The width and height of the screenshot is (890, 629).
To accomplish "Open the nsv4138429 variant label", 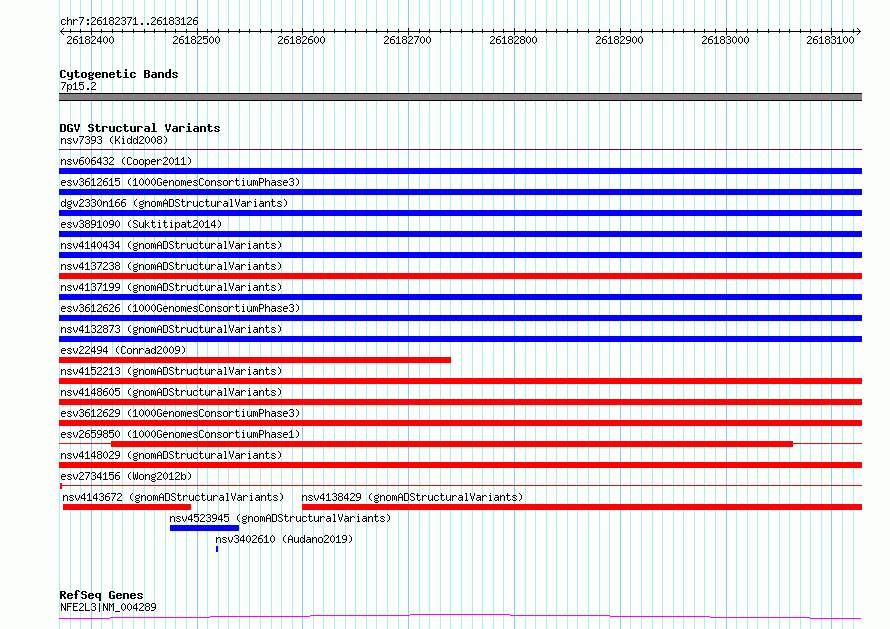I will pyautogui.click(x=412, y=497).
